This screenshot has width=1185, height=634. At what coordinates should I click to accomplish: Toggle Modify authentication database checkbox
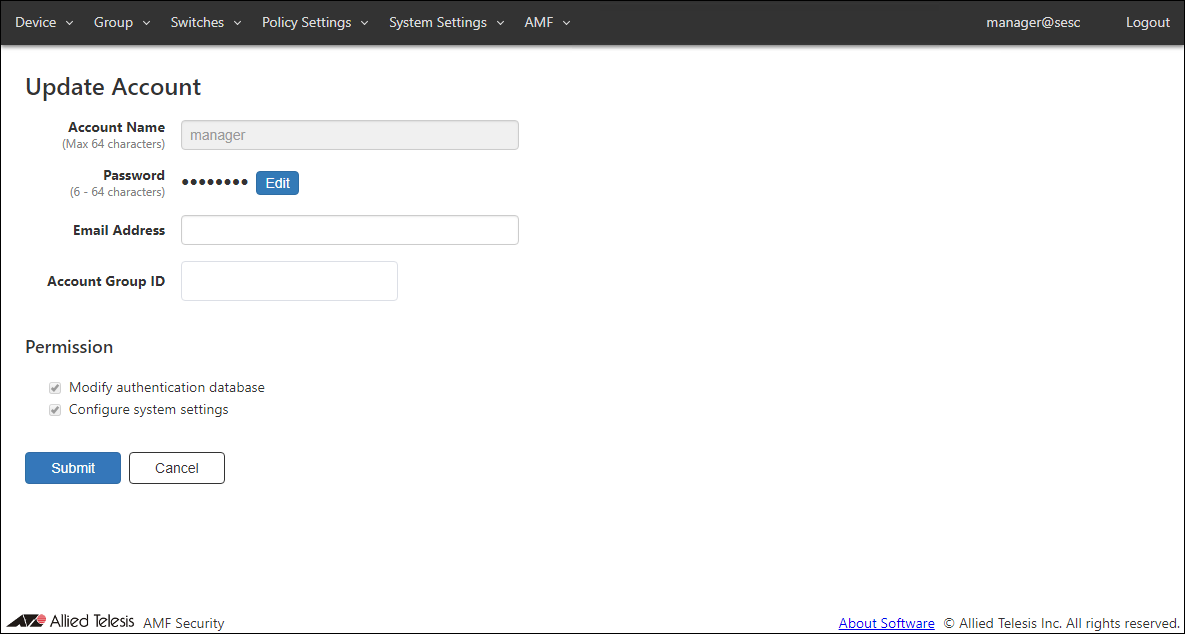(55, 388)
